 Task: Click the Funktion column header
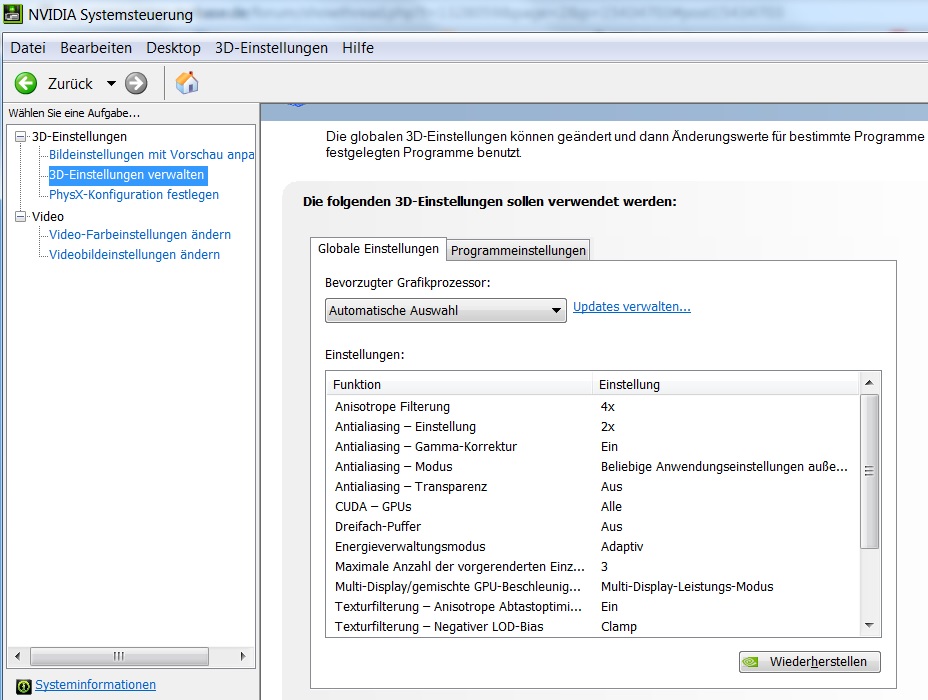click(459, 384)
